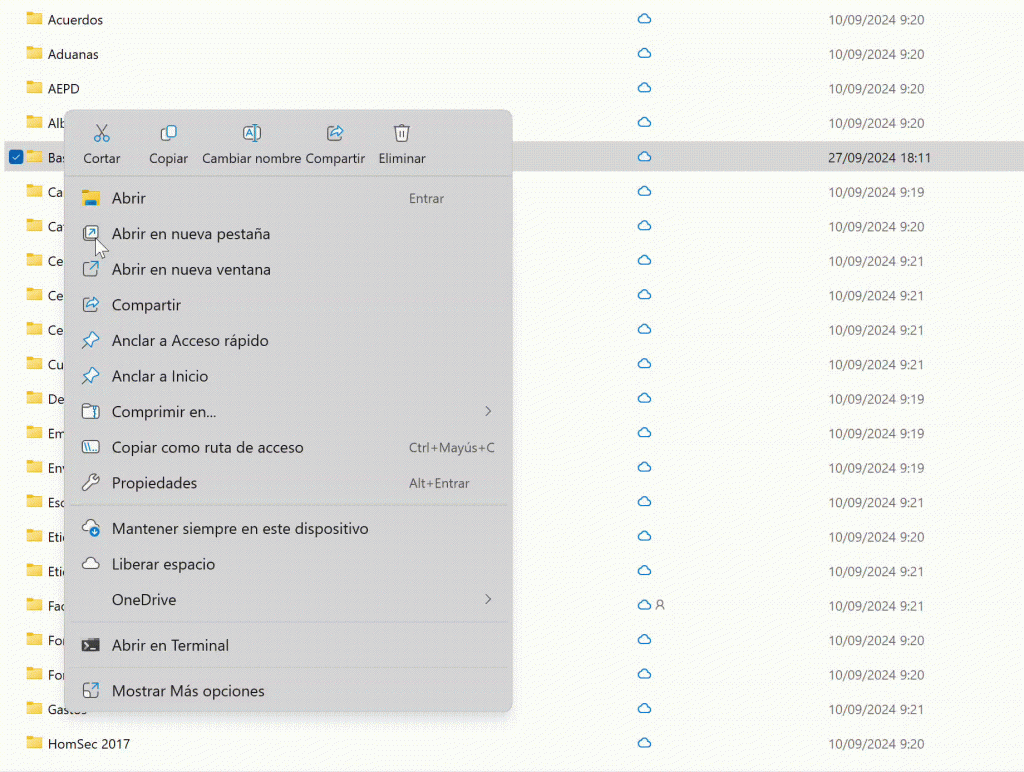Click the Acuerdos folder icon
The image size is (1024, 772).
pyautogui.click(x=33, y=19)
